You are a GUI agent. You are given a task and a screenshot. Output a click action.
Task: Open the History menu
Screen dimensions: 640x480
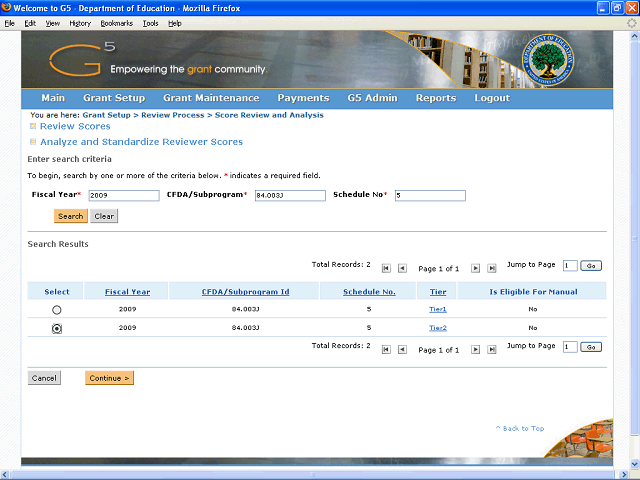click(x=80, y=23)
